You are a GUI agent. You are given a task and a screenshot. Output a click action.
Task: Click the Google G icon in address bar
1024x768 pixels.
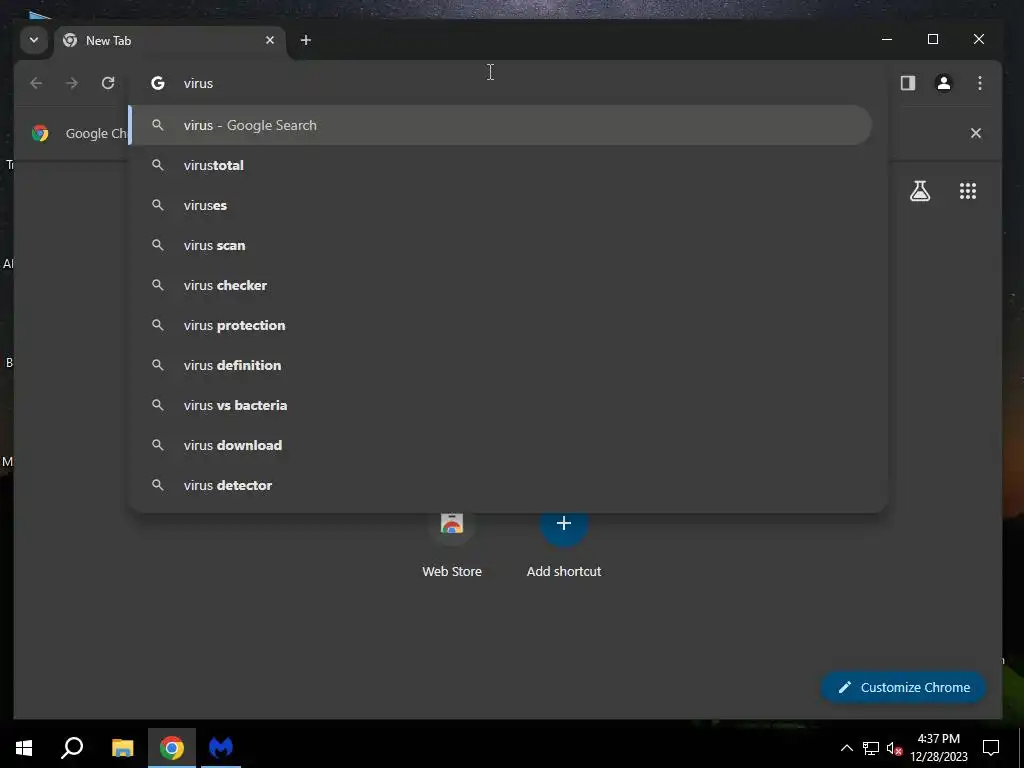157,83
